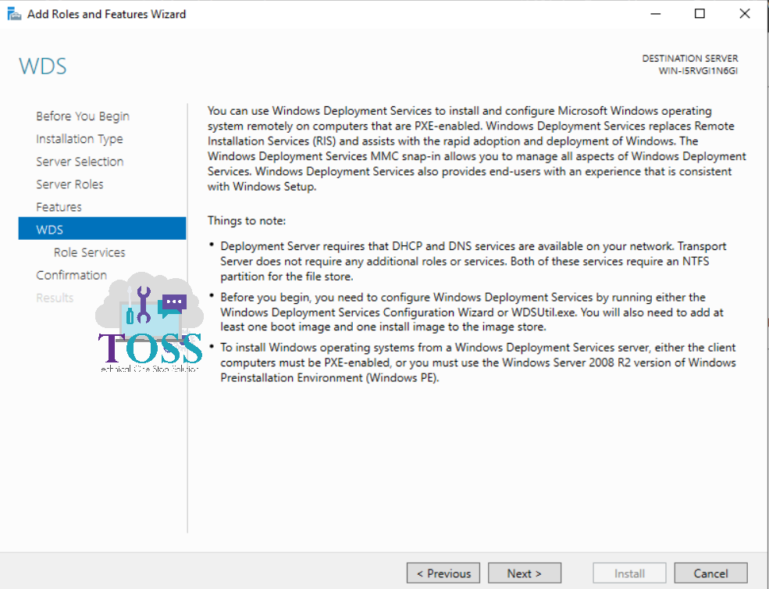Open the Features step in the sidebar
Image resolution: width=769 pixels, height=589 pixels.
(59, 207)
